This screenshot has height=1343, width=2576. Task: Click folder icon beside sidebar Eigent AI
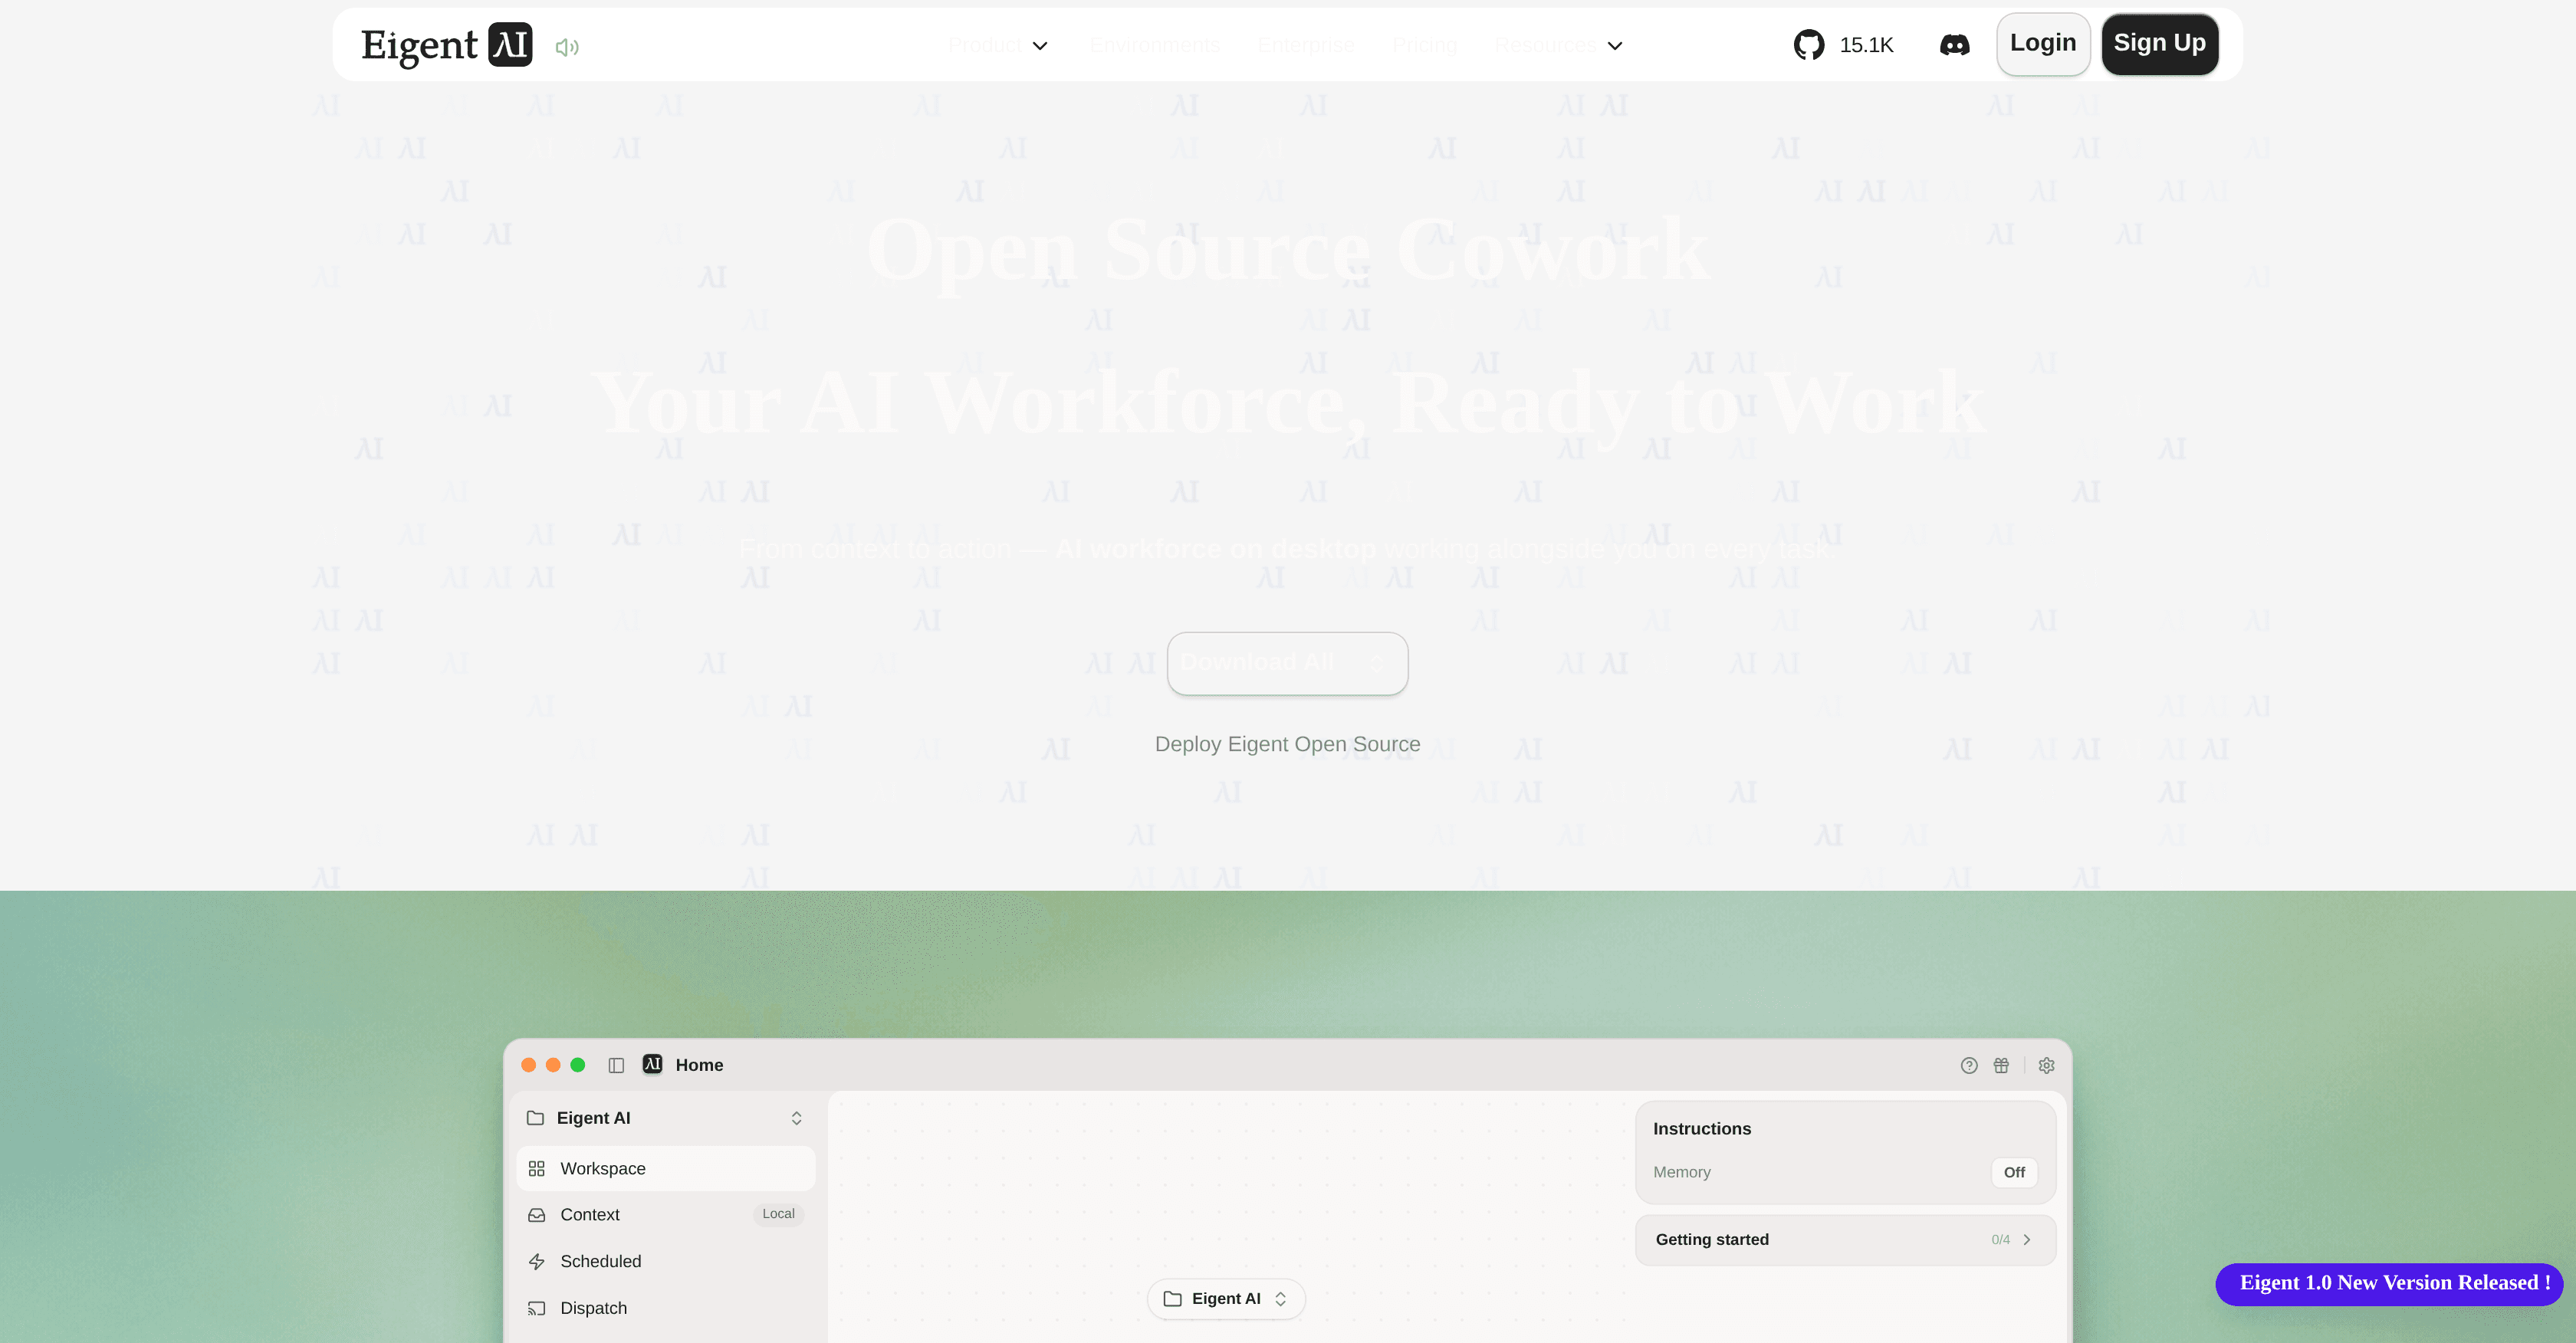(535, 1118)
